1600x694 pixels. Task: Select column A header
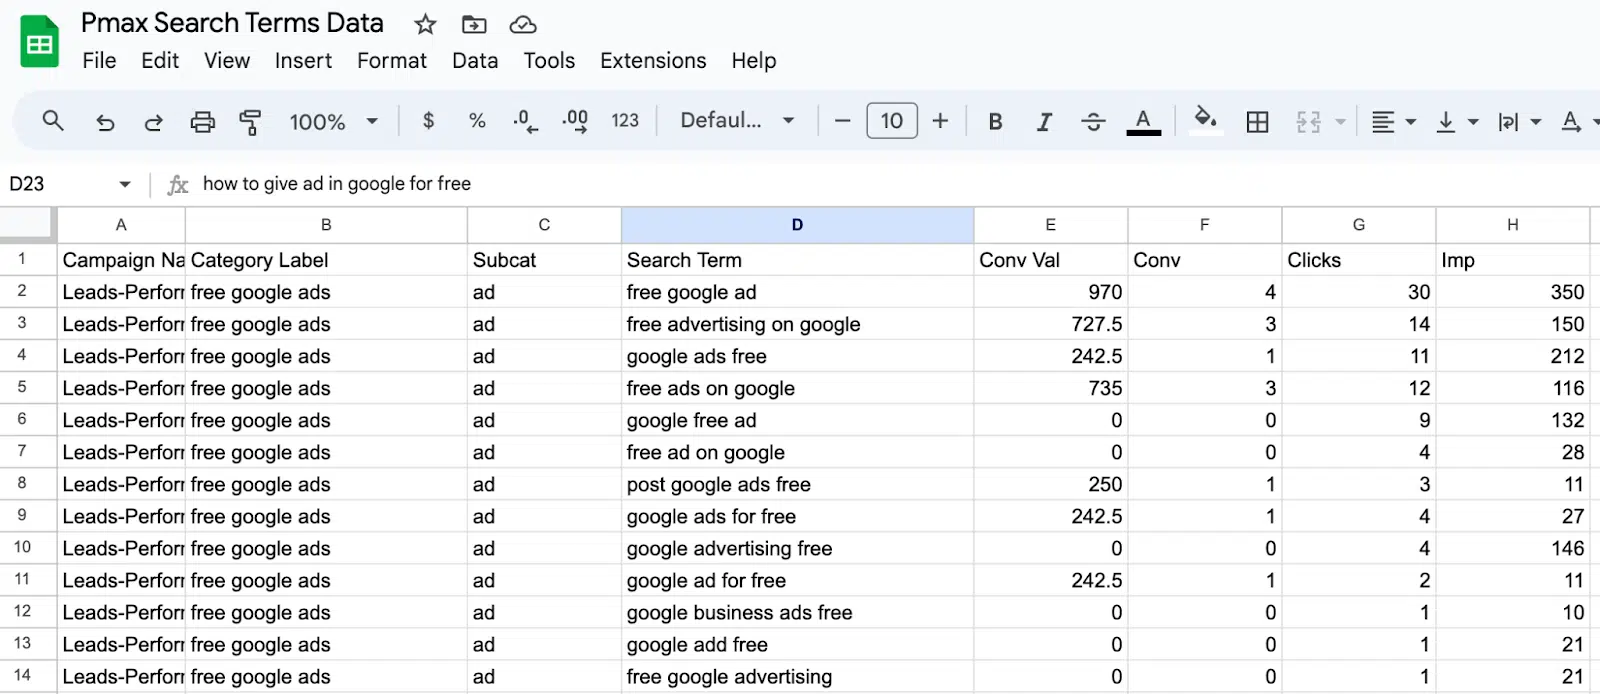(121, 225)
